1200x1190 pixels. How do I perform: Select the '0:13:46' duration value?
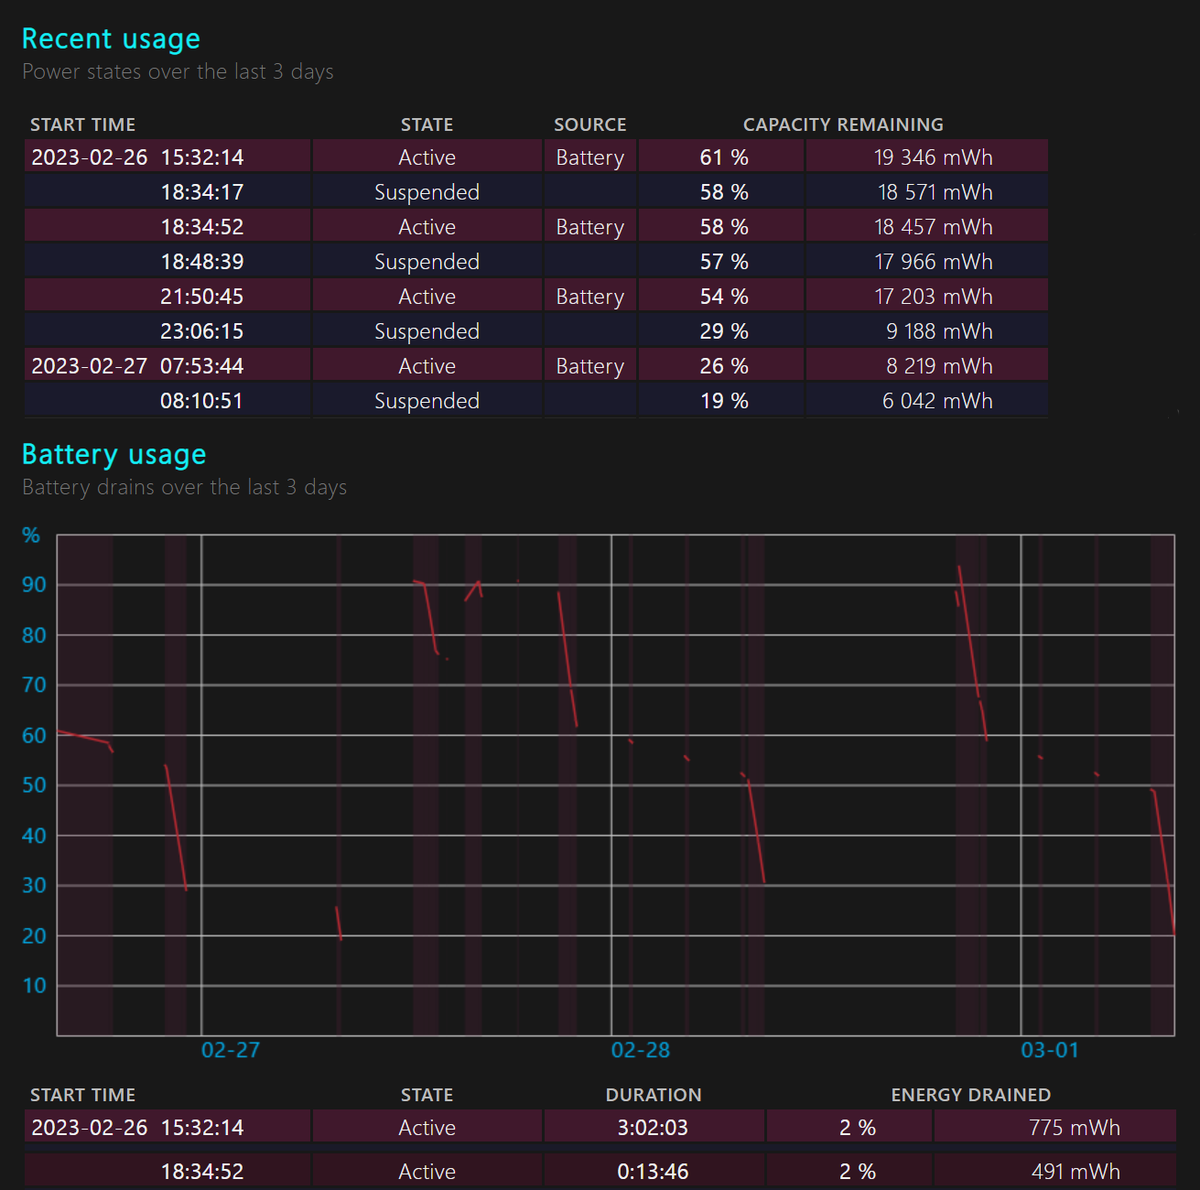click(x=653, y=1172)
